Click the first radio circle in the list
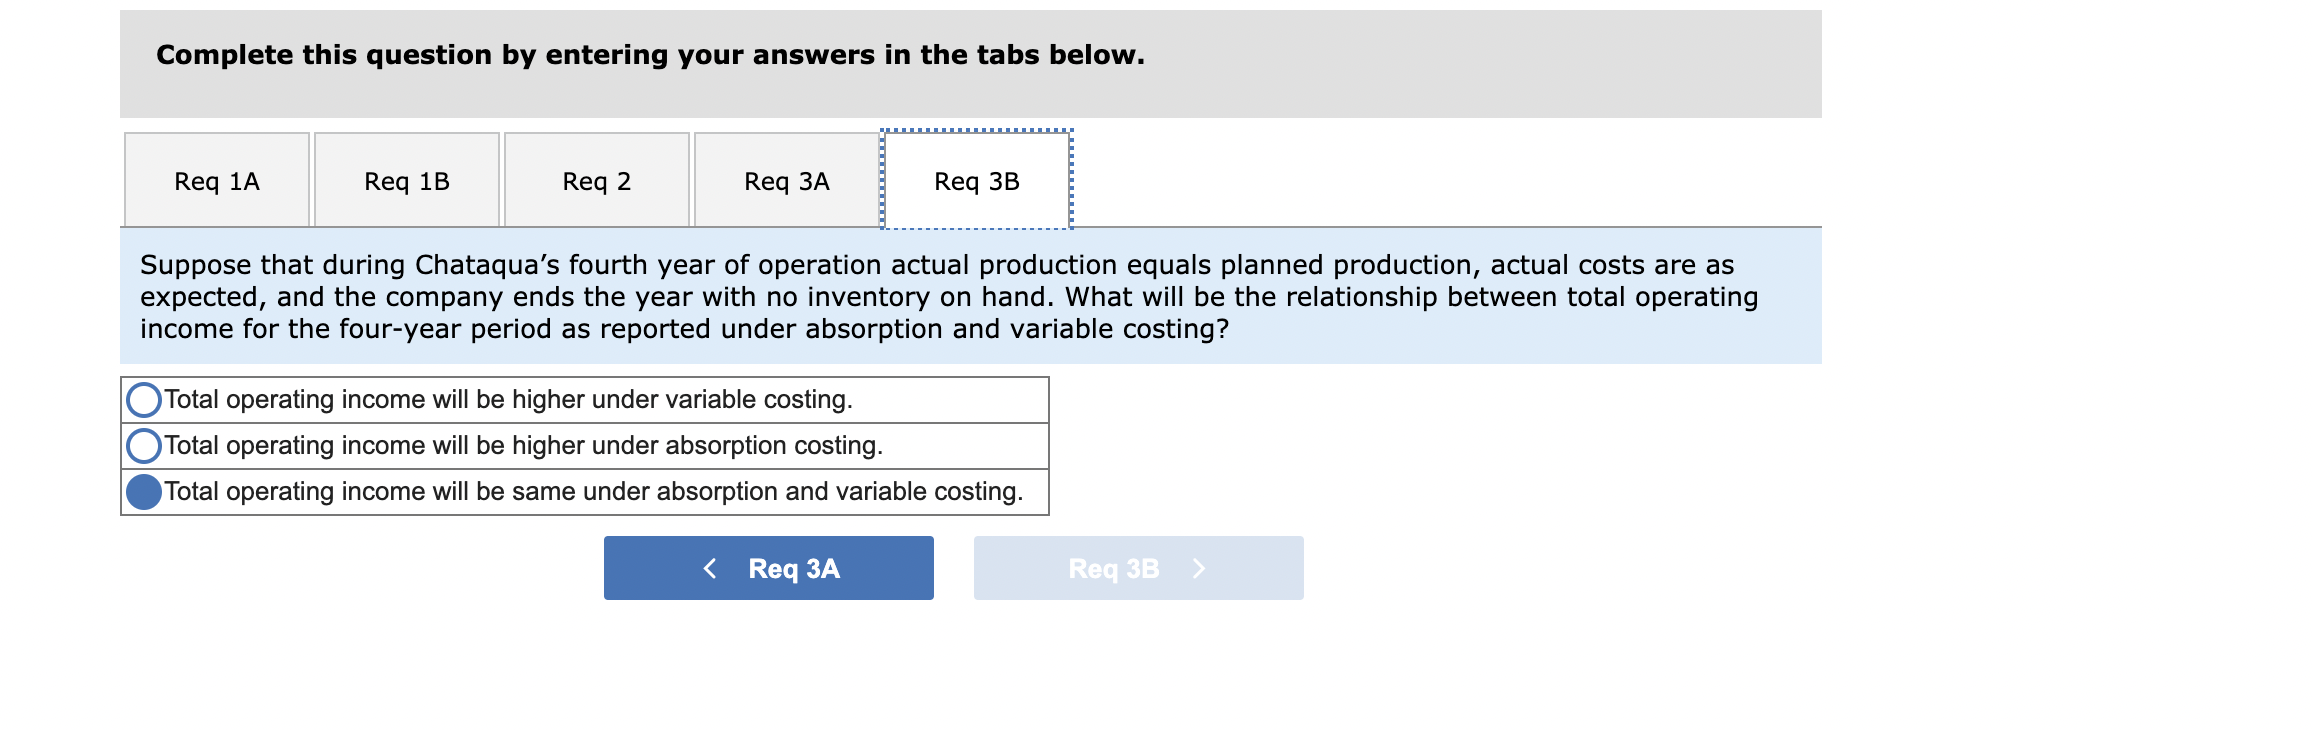Viewport: 2312px width, 730px height. pos(143,398)
